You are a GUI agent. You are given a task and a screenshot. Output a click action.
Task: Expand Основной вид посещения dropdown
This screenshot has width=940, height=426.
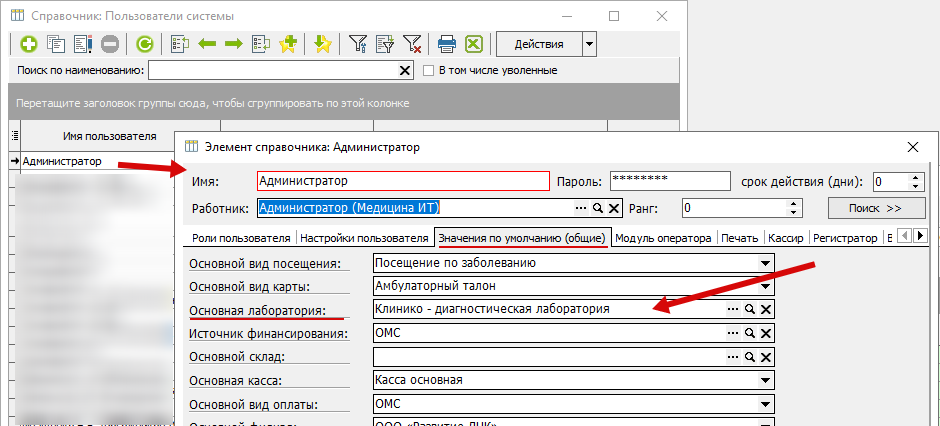[764, 263]
